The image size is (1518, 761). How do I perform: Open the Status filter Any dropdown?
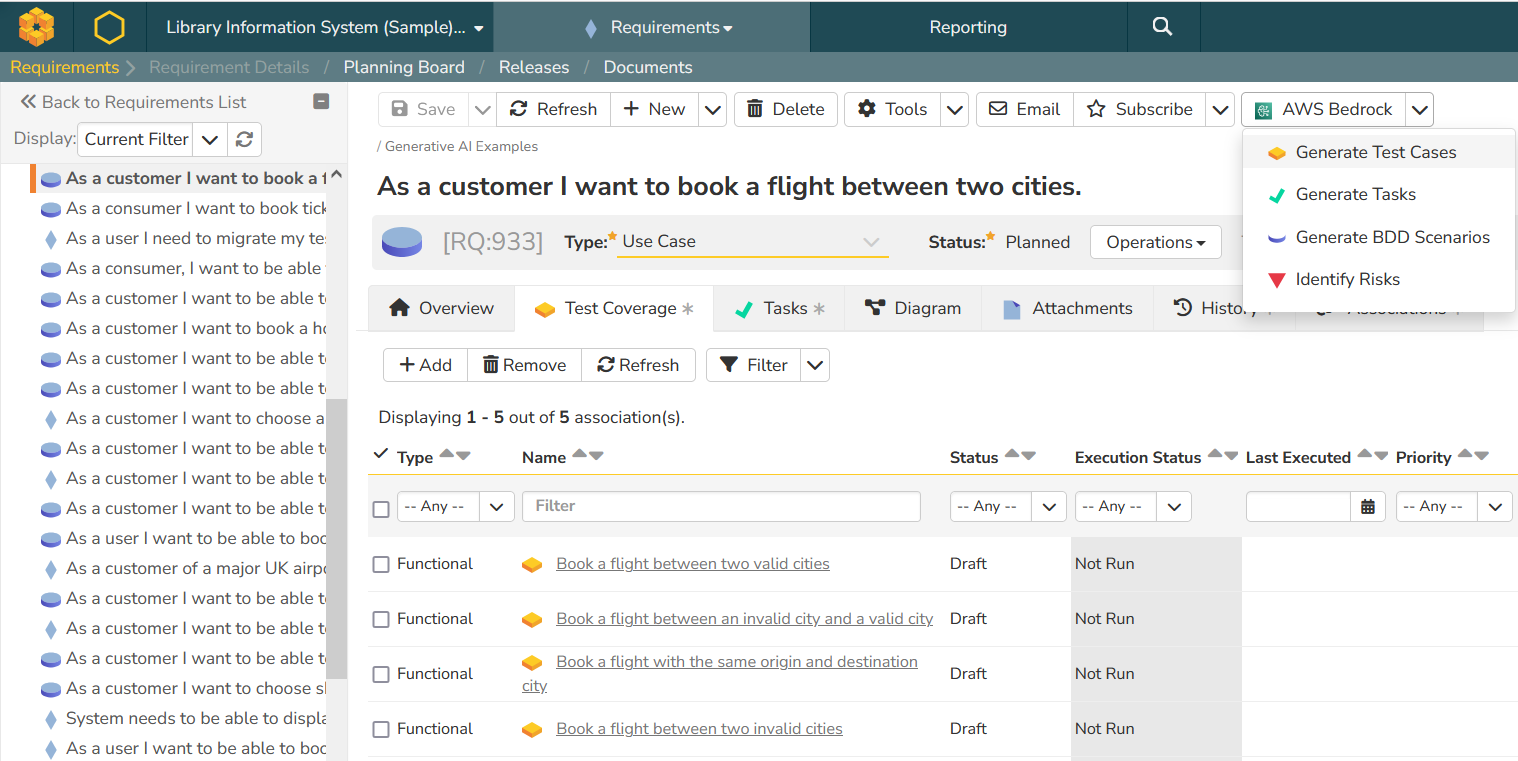pos(1006,507)
